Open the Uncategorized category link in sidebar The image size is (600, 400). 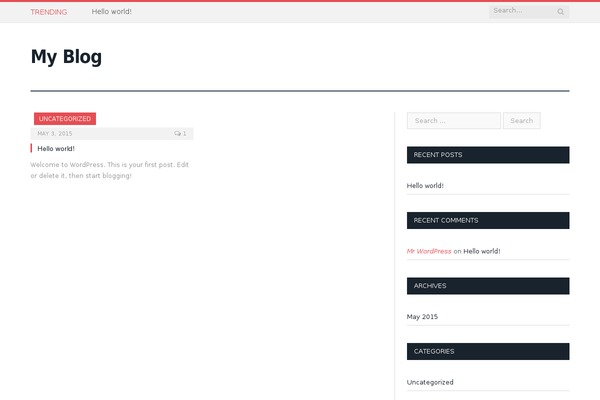click(430, 382)
